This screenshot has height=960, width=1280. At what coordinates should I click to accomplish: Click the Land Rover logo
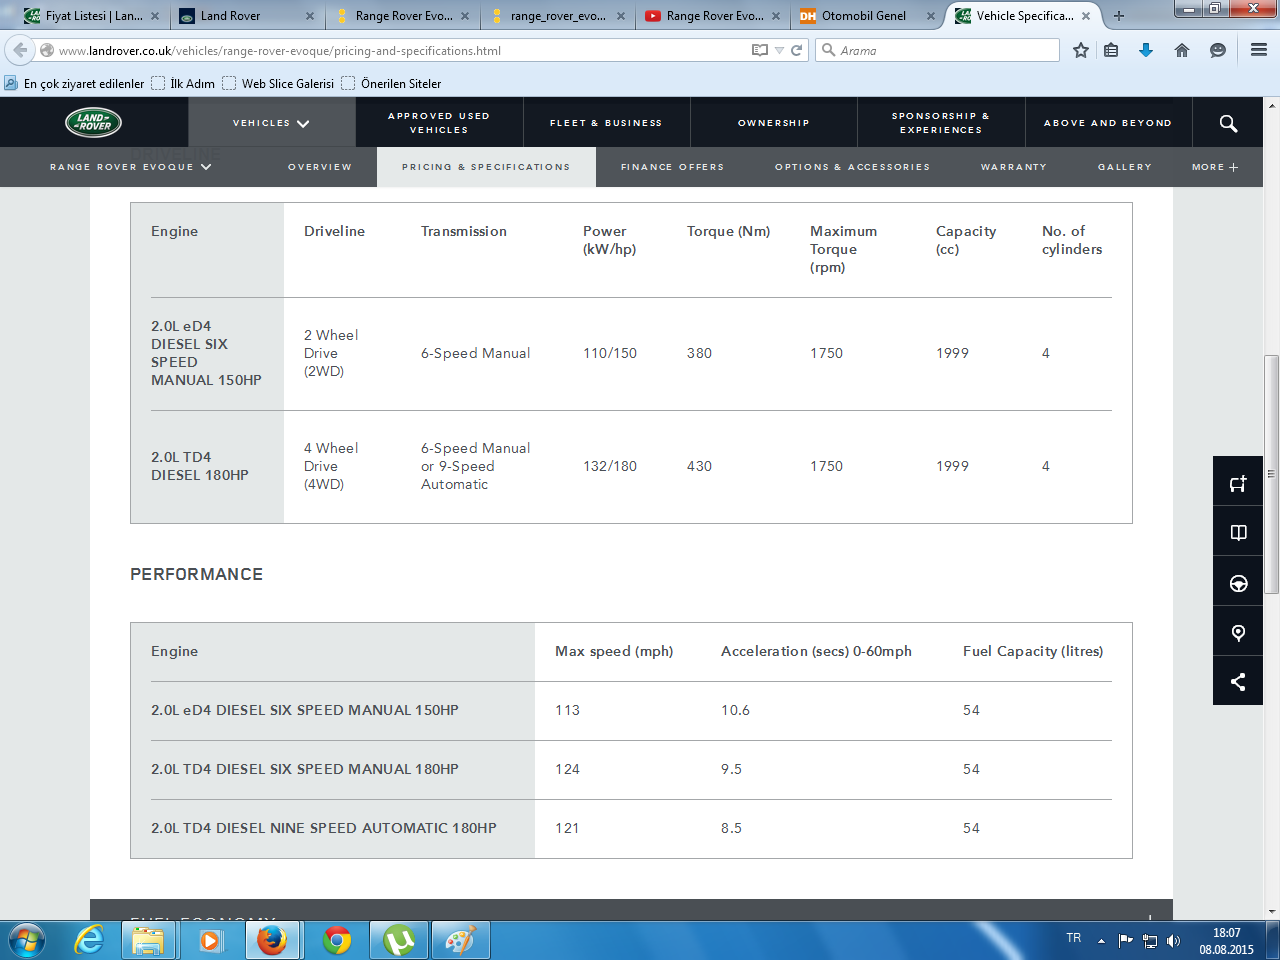coord(94,123)
